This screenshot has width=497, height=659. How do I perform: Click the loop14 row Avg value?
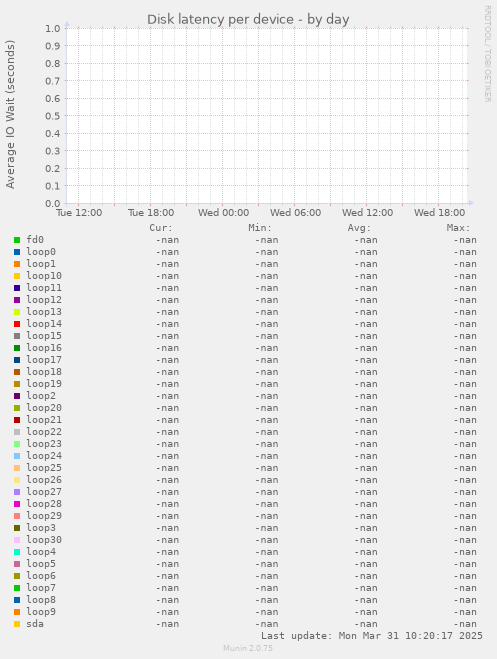coord(366,324)
